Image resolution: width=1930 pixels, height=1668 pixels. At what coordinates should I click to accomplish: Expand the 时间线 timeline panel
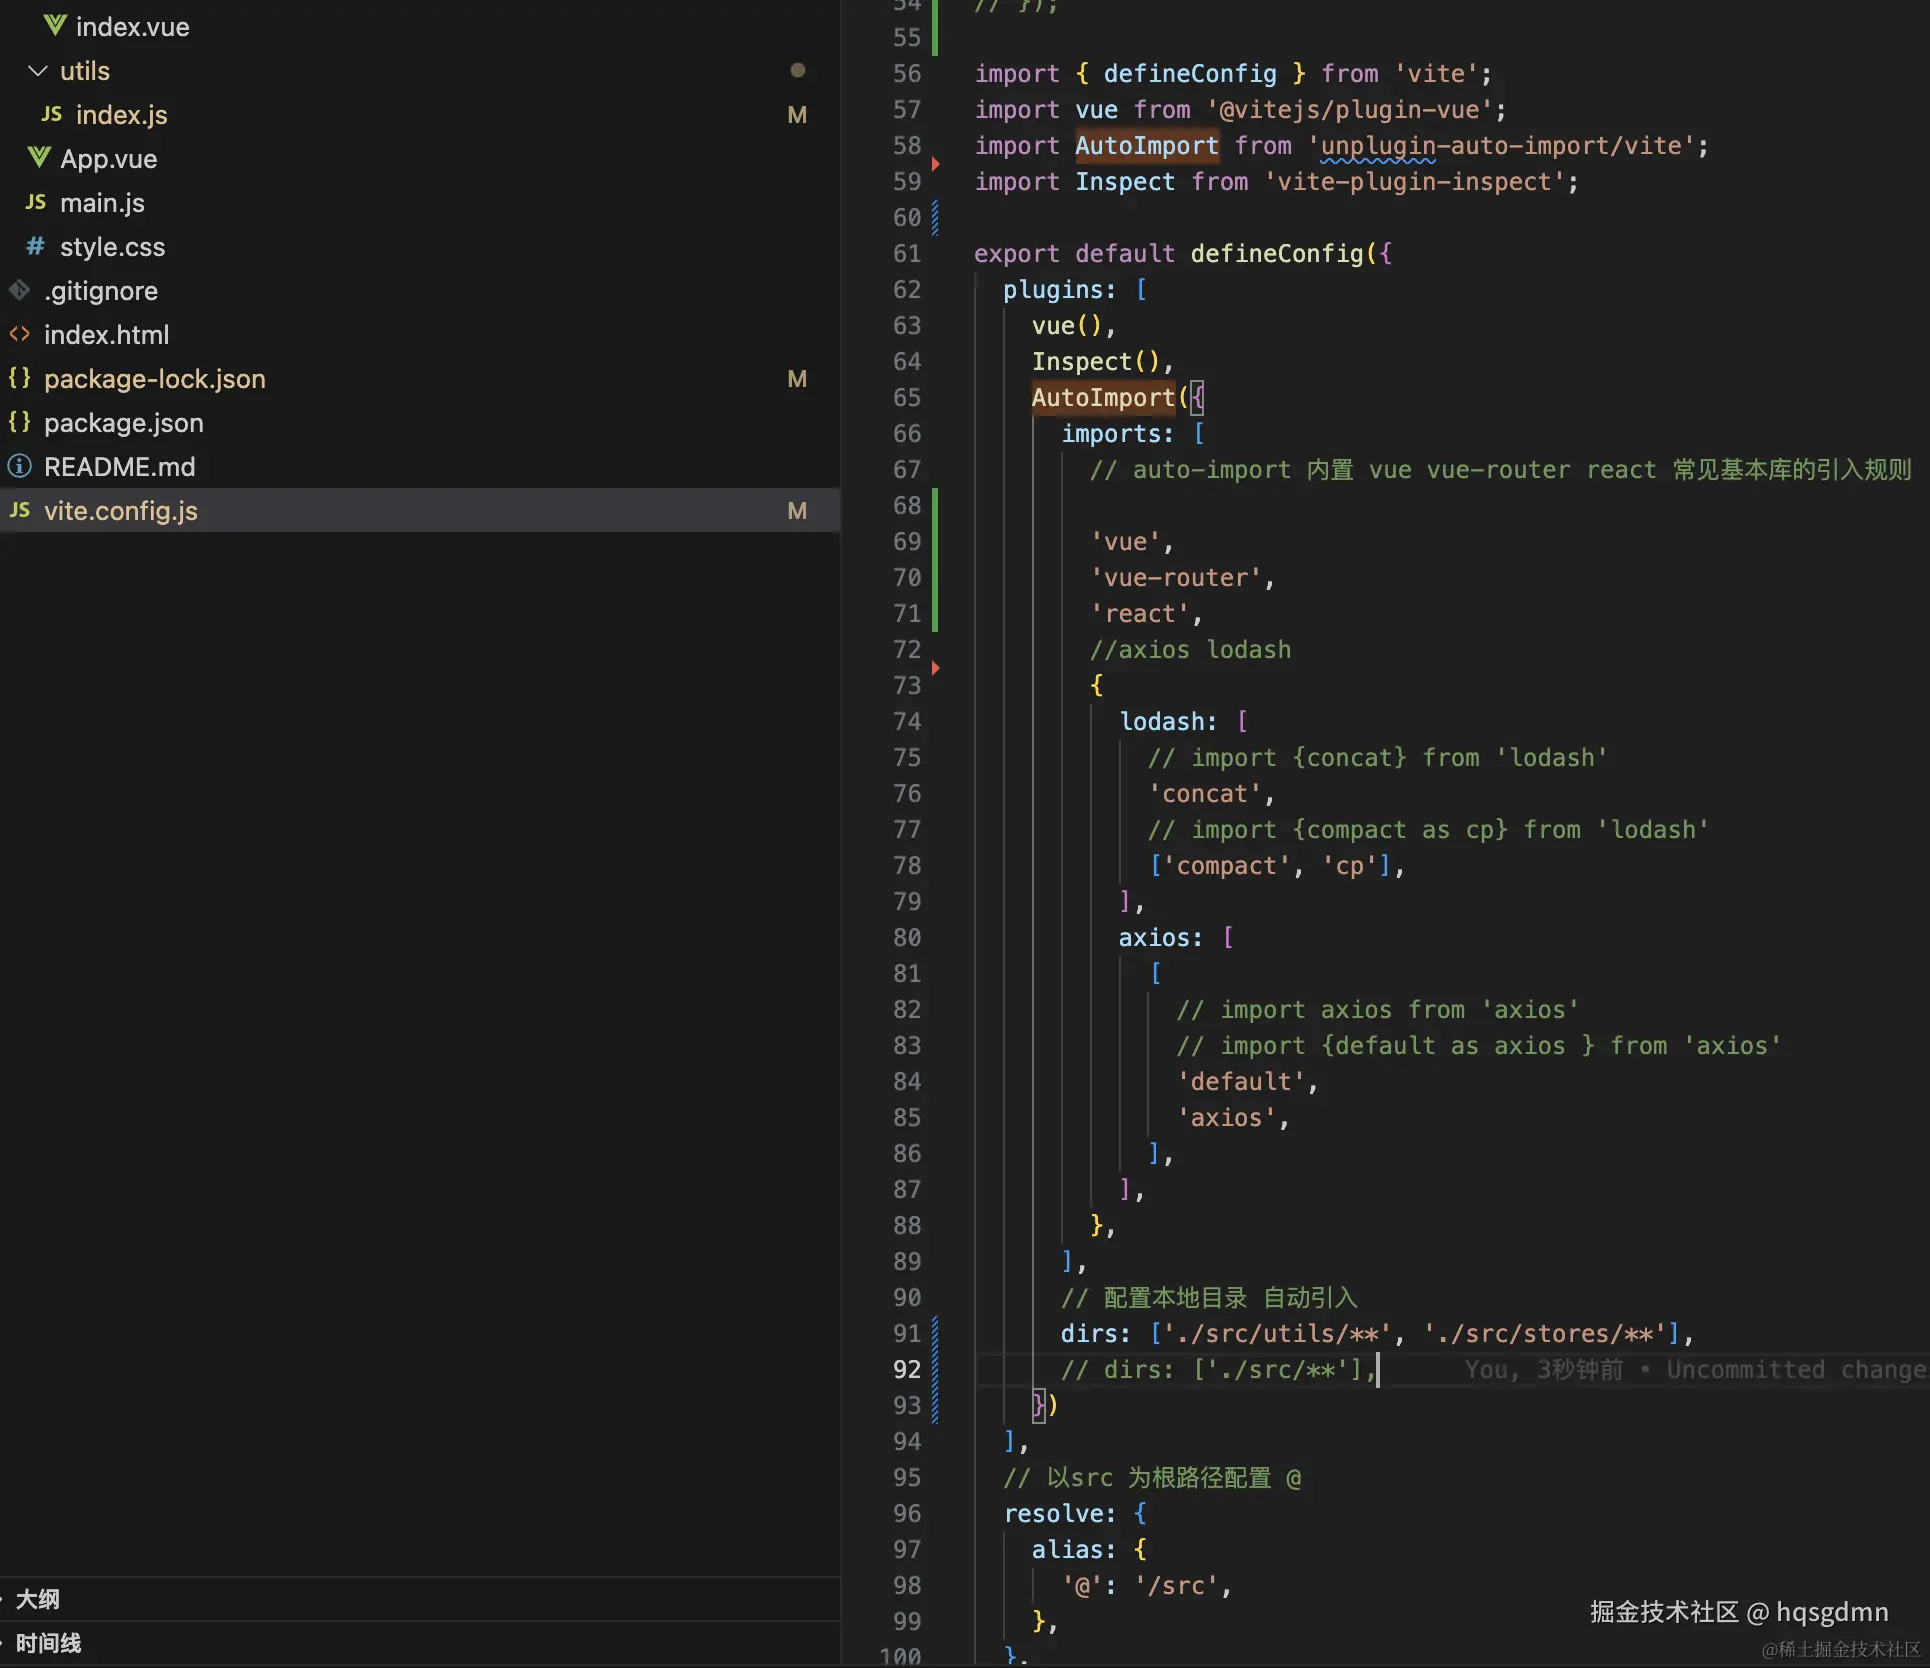click(48, 1643)
